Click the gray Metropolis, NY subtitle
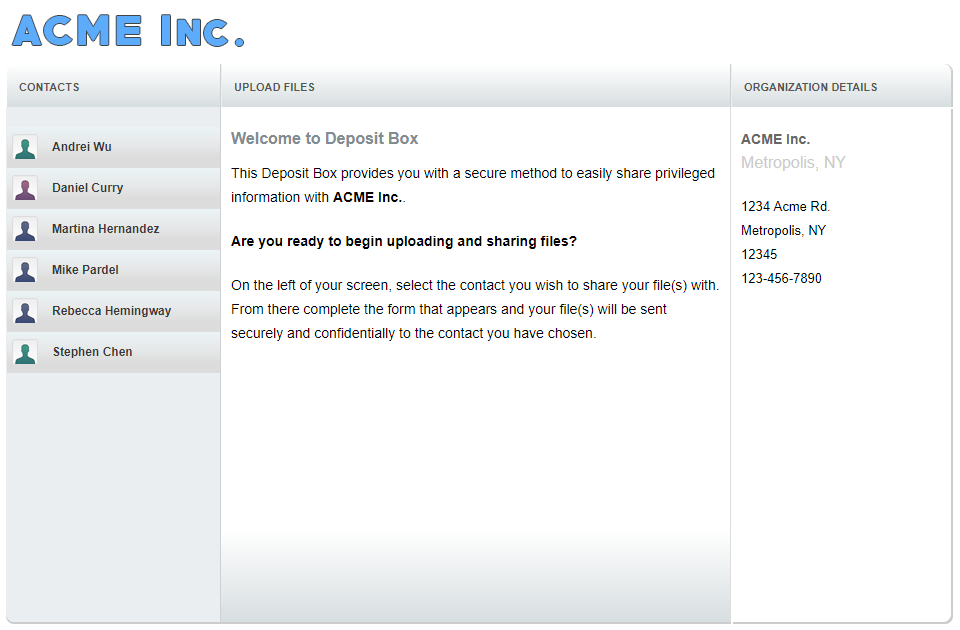This screenshot has width=960, height=630. (793, 162)
